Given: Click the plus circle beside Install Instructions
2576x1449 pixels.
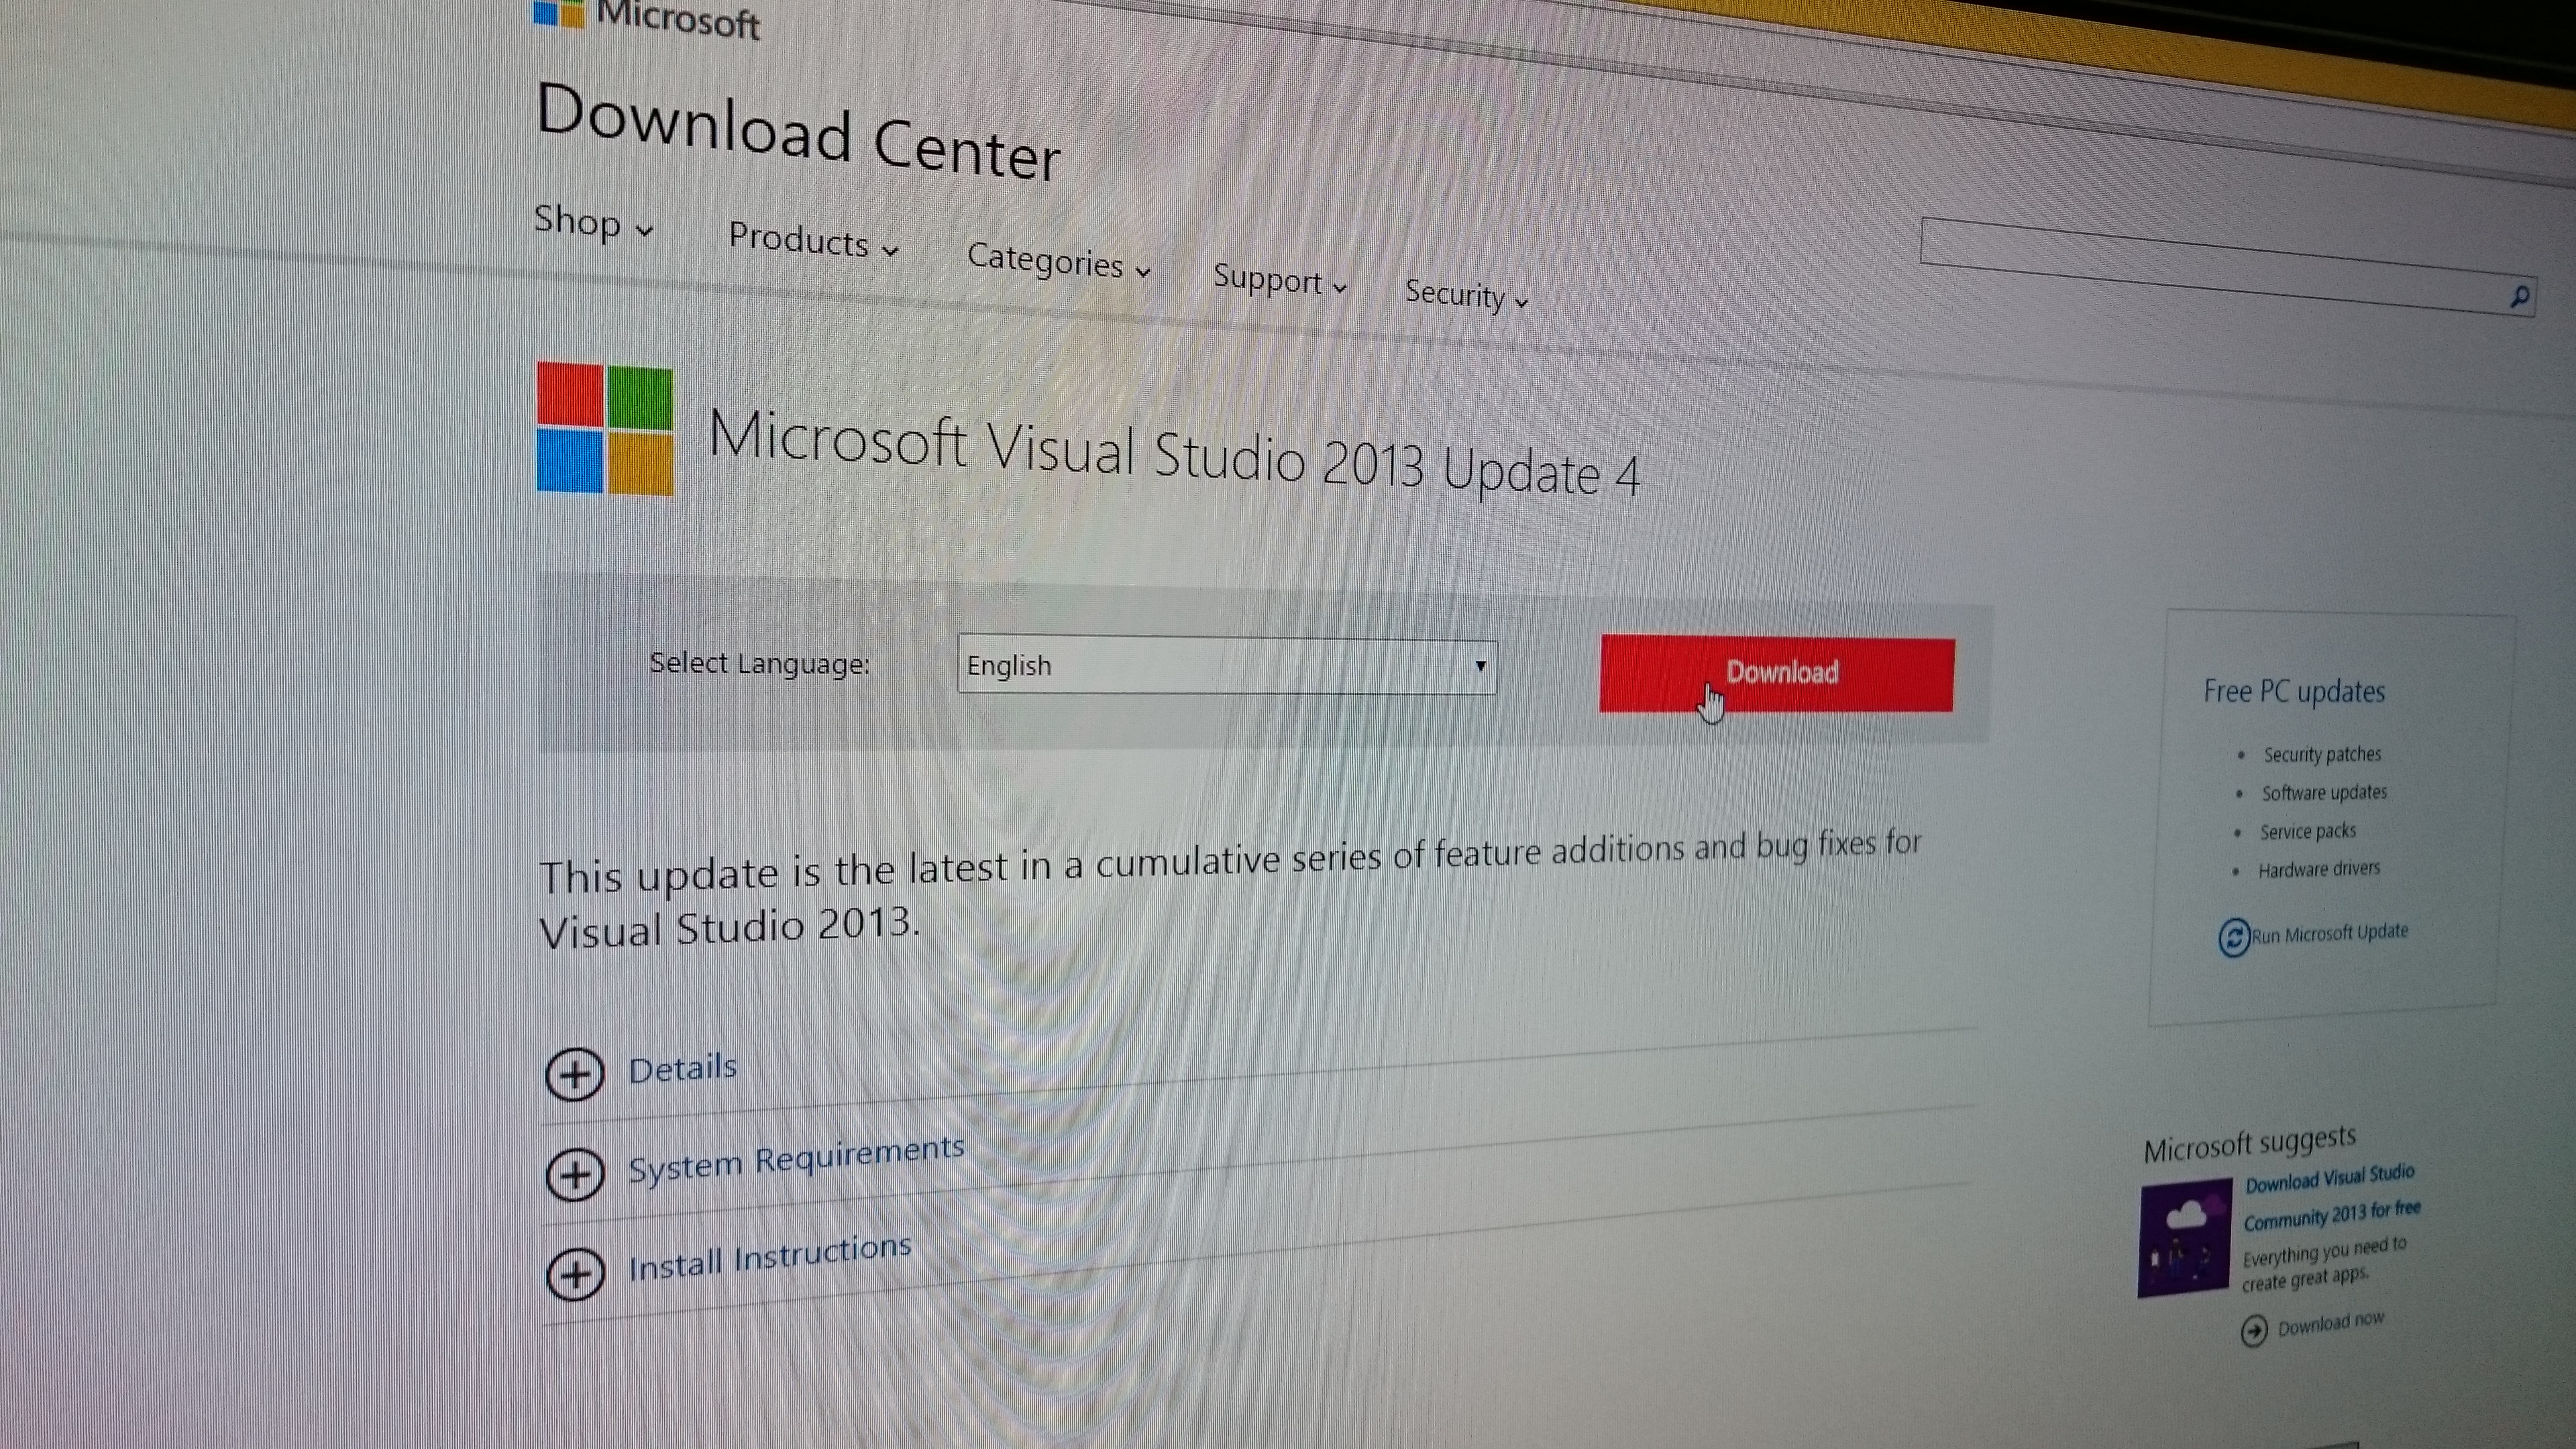Looking at the screenshot, I should (x=576, y=1274).
